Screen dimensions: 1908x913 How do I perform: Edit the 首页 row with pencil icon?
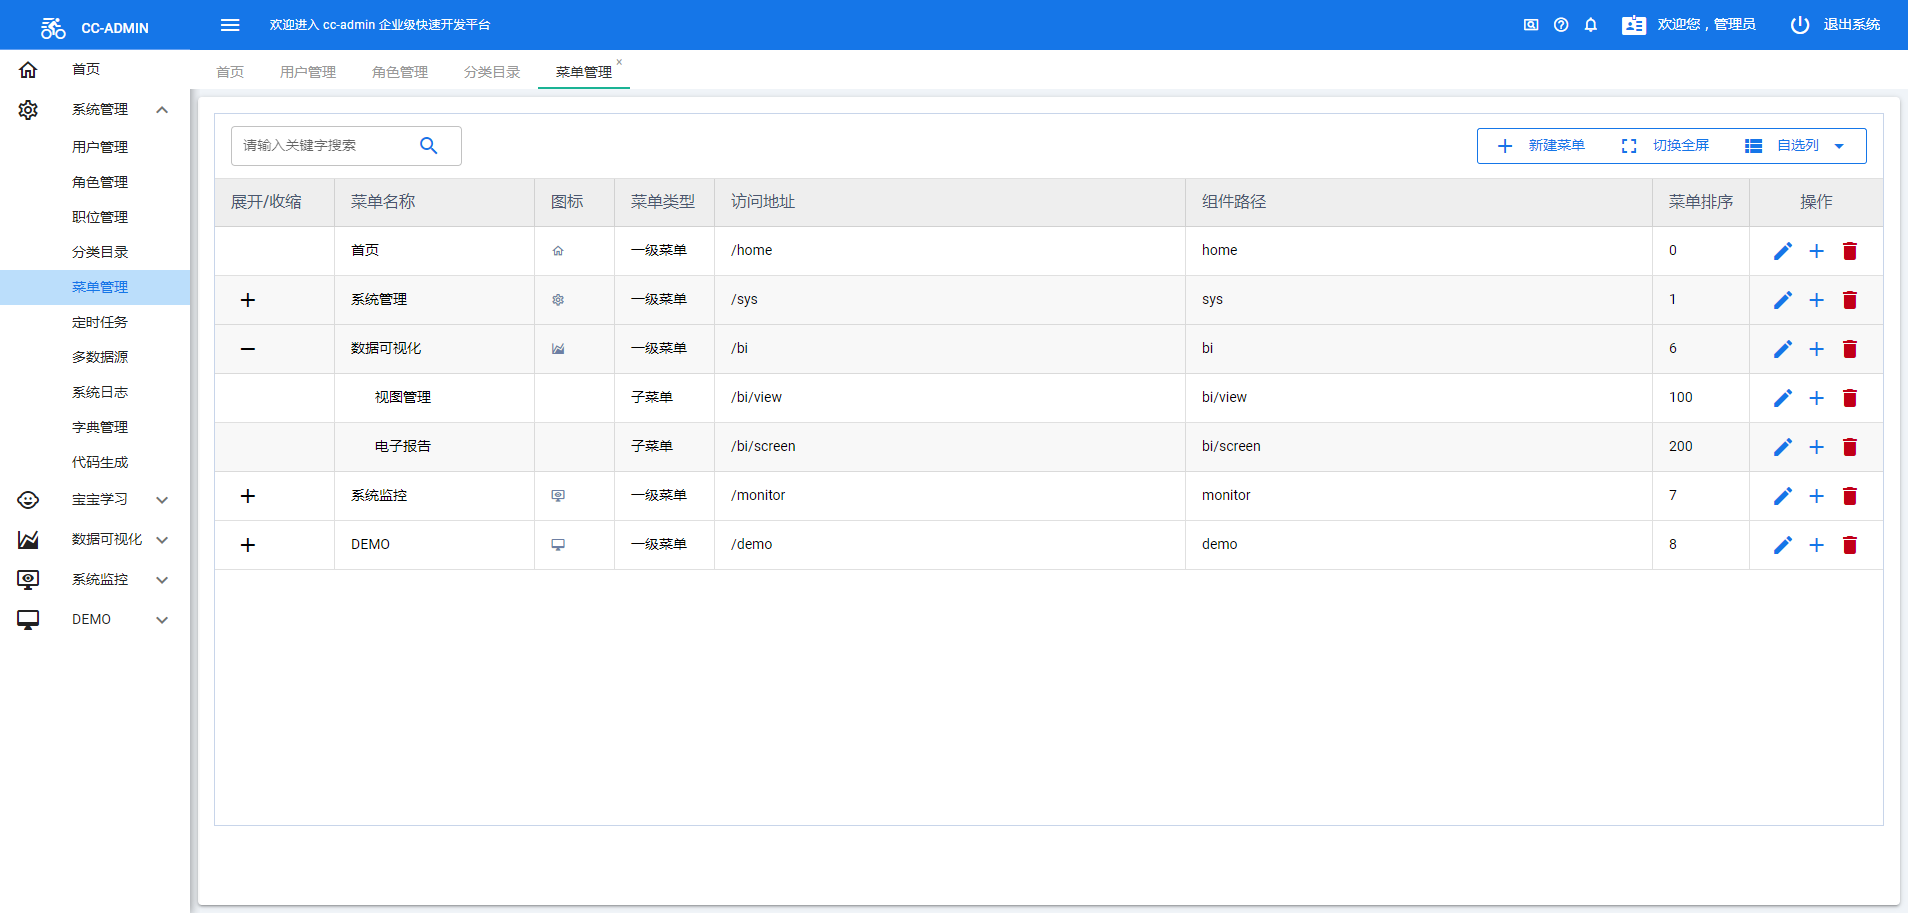click(1783, 251)
